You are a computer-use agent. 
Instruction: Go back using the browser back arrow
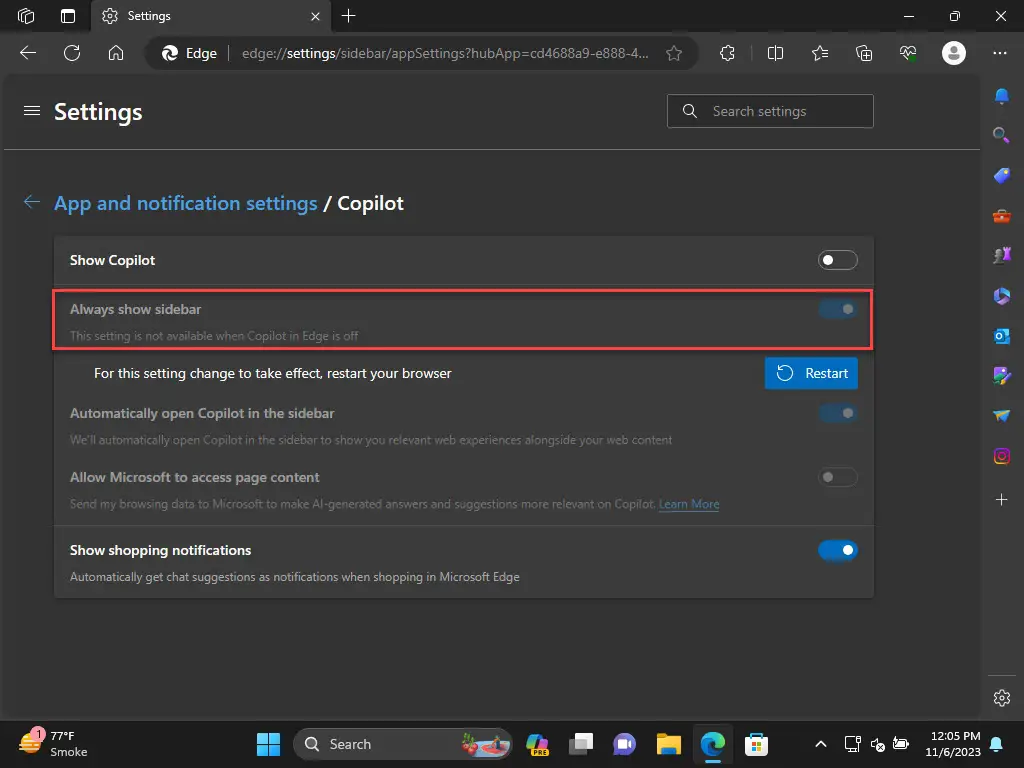[x=28, y=53]
